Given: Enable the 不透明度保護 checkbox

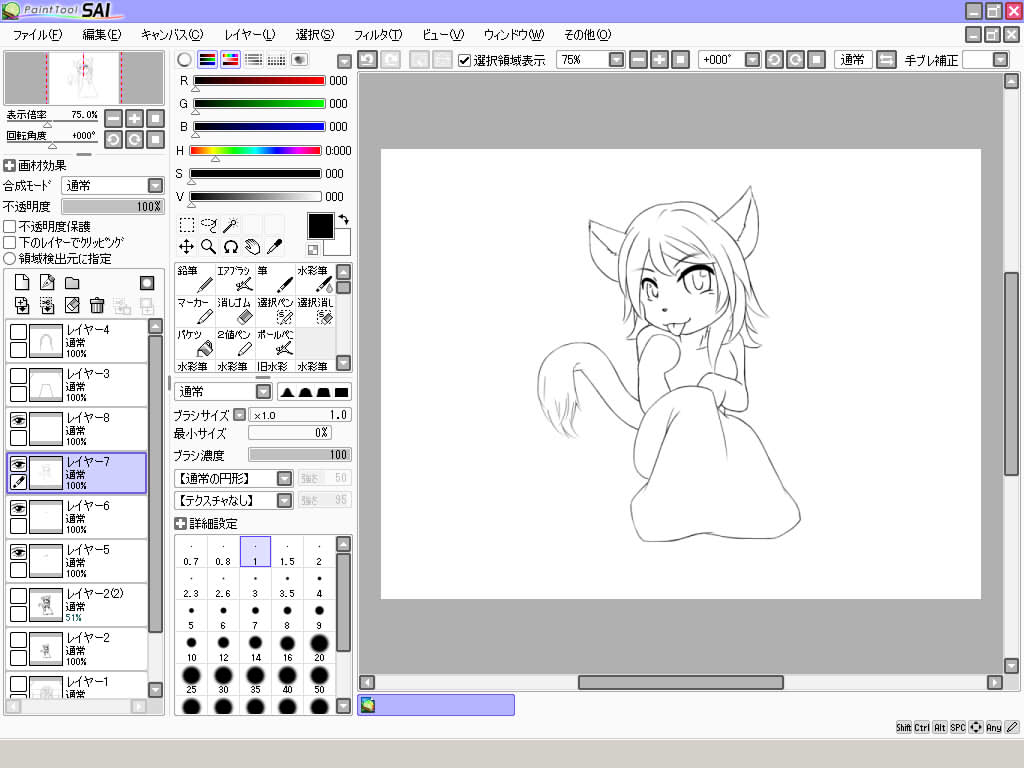Looking at the screenshot, I should [9, 227].
